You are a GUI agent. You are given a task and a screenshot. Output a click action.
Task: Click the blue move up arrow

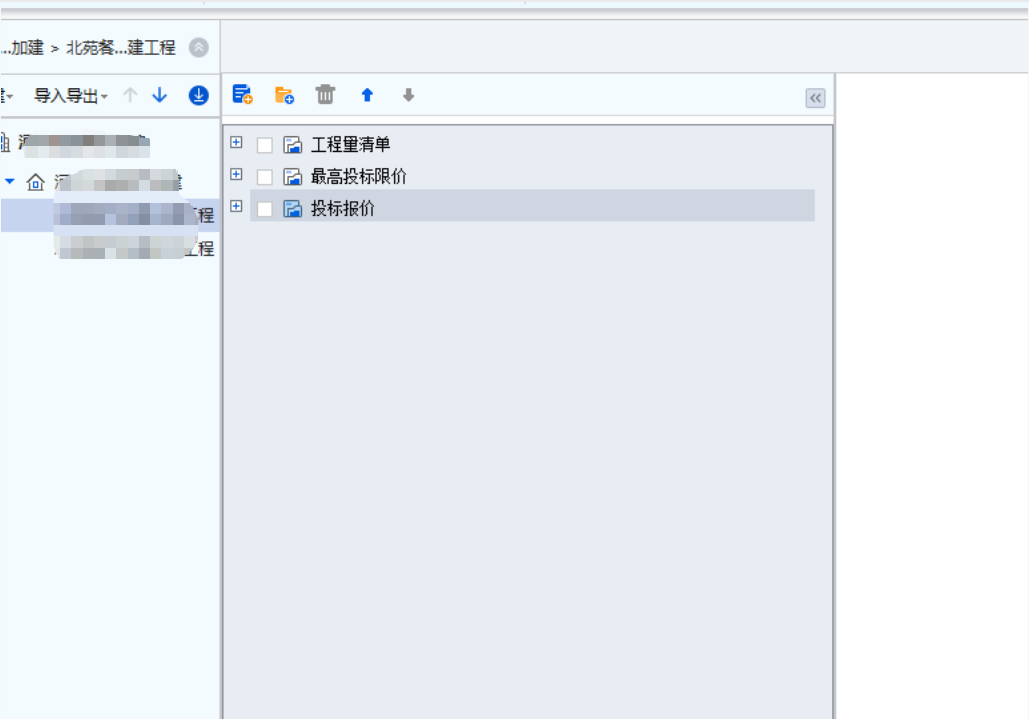[368, 95]
